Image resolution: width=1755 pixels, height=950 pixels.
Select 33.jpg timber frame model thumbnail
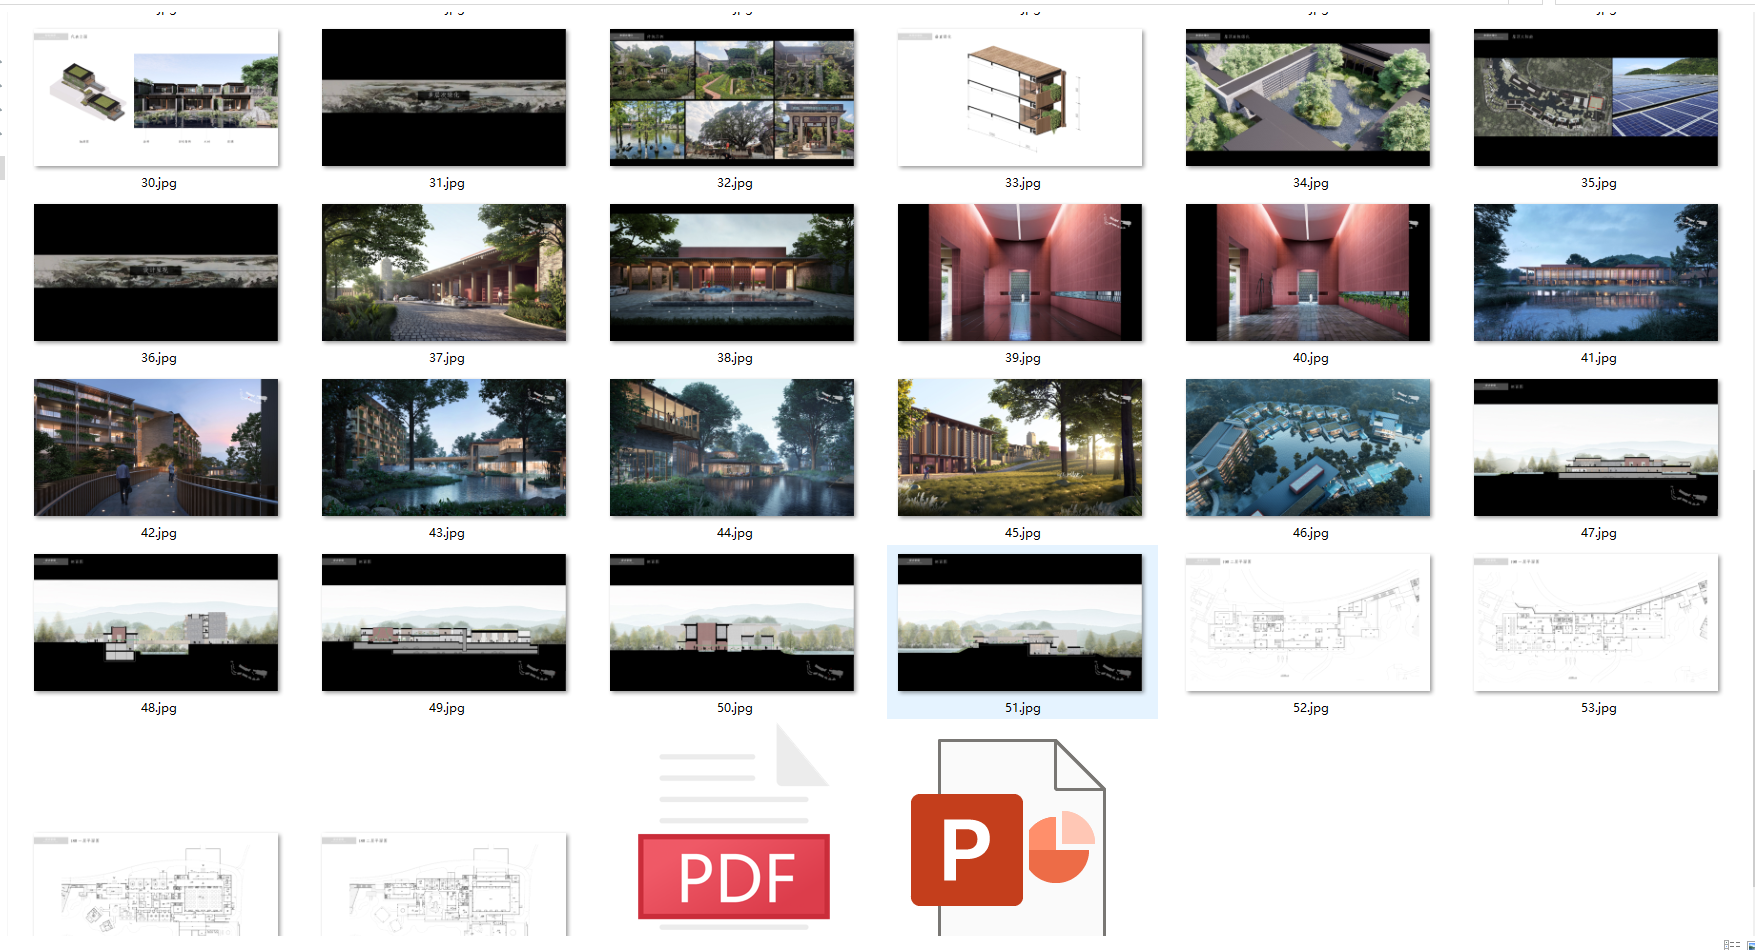click(1020, 97)
